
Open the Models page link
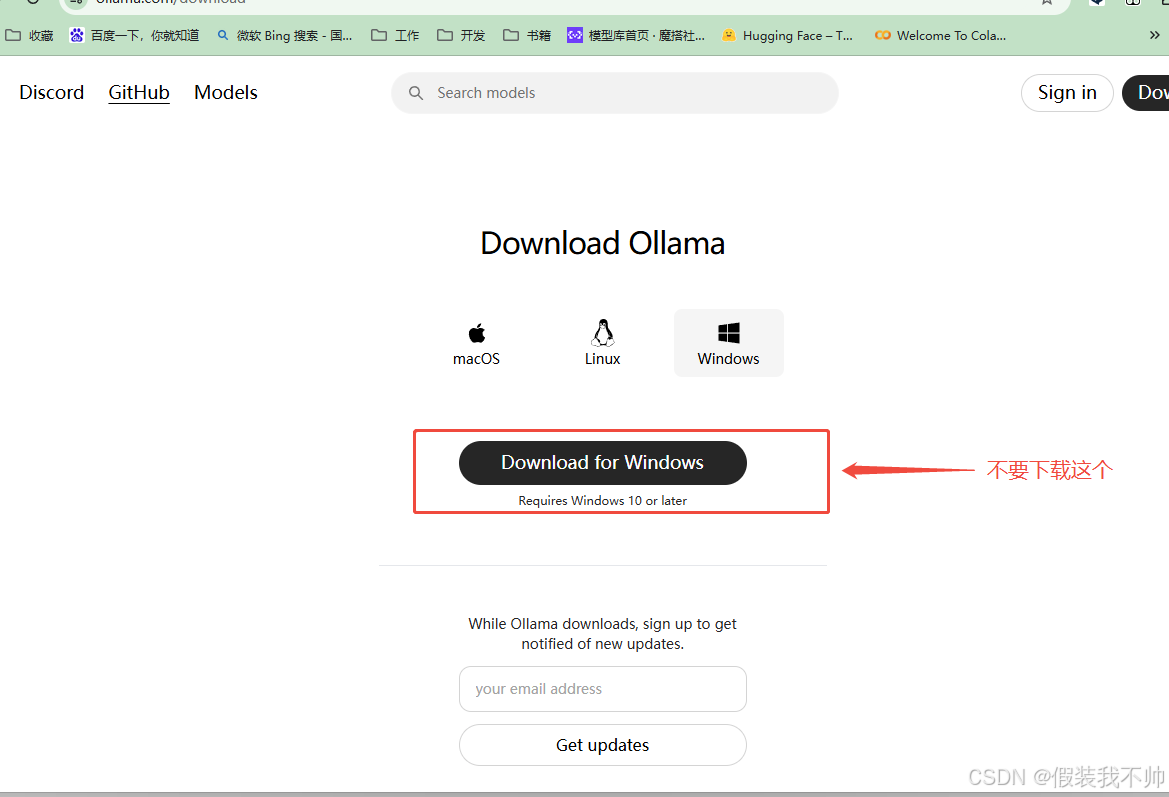coord(226,92)
